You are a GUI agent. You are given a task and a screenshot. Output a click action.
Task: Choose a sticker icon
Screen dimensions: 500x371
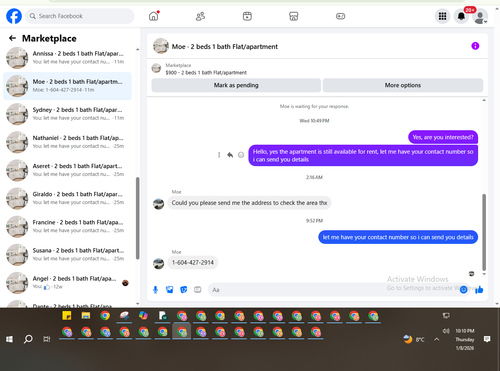(x=184, y=290)
